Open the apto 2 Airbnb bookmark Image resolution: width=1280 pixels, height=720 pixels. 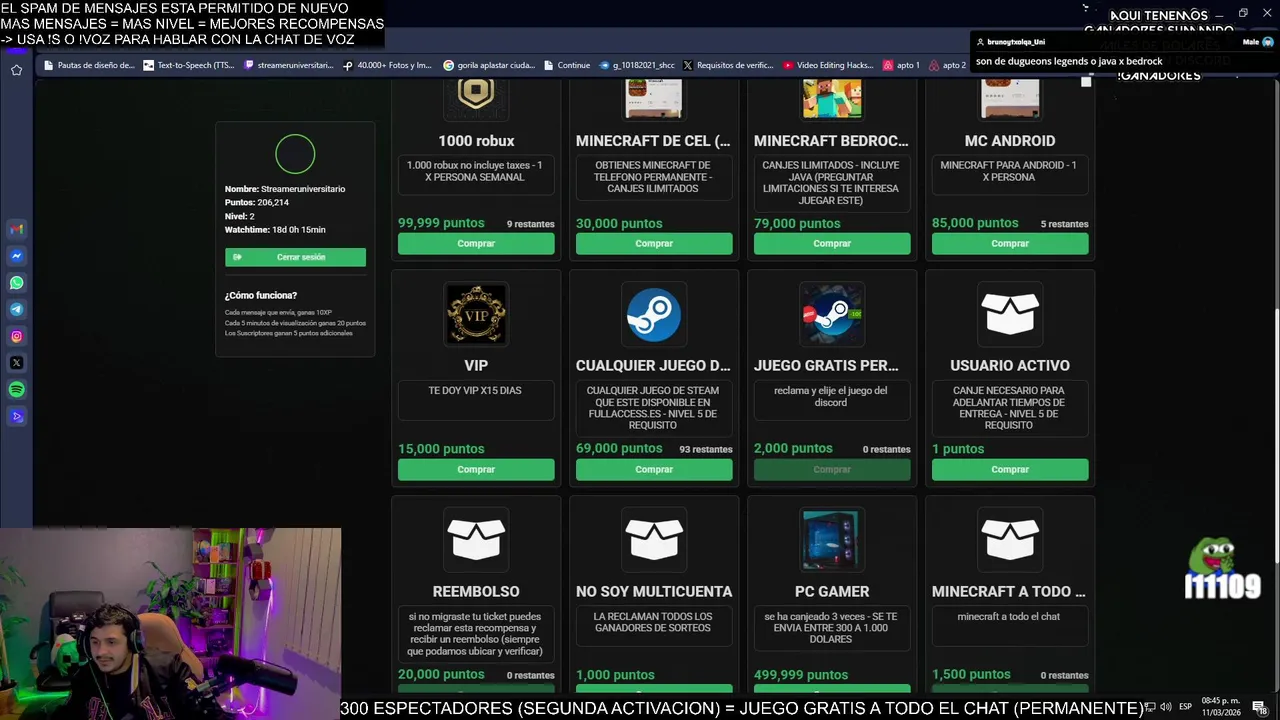pos(948,65)
